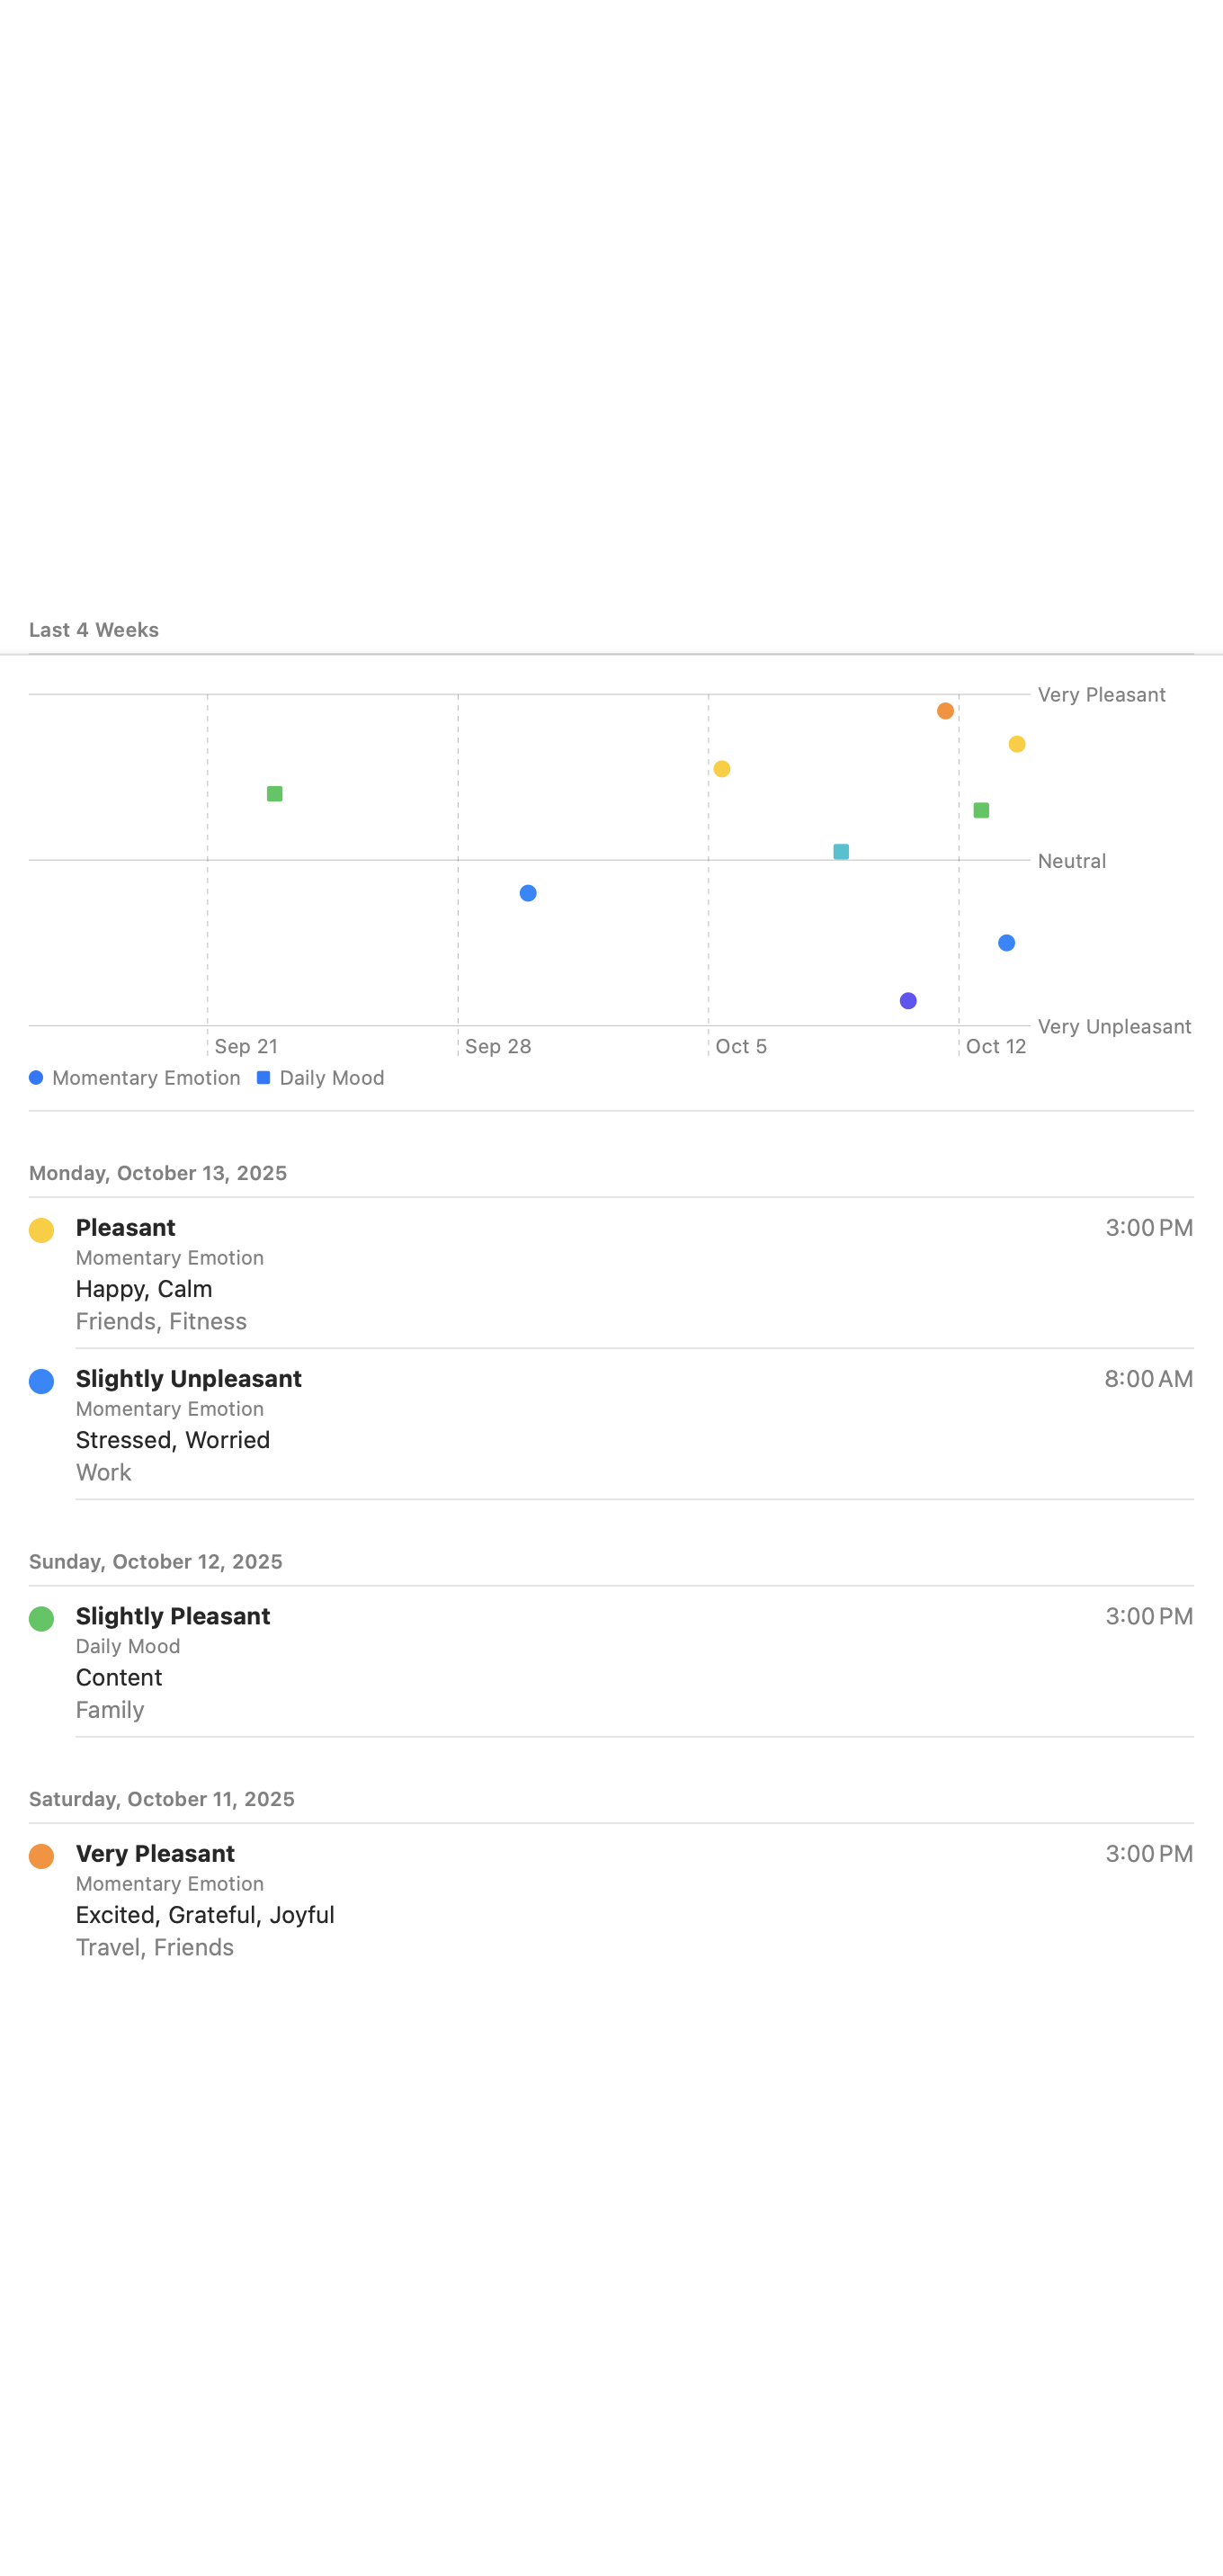The height and width of the screenshot is (2576, 1223).
Task: Click the yellow dot right of Oct 12 line
Action: coord(1017,744)
